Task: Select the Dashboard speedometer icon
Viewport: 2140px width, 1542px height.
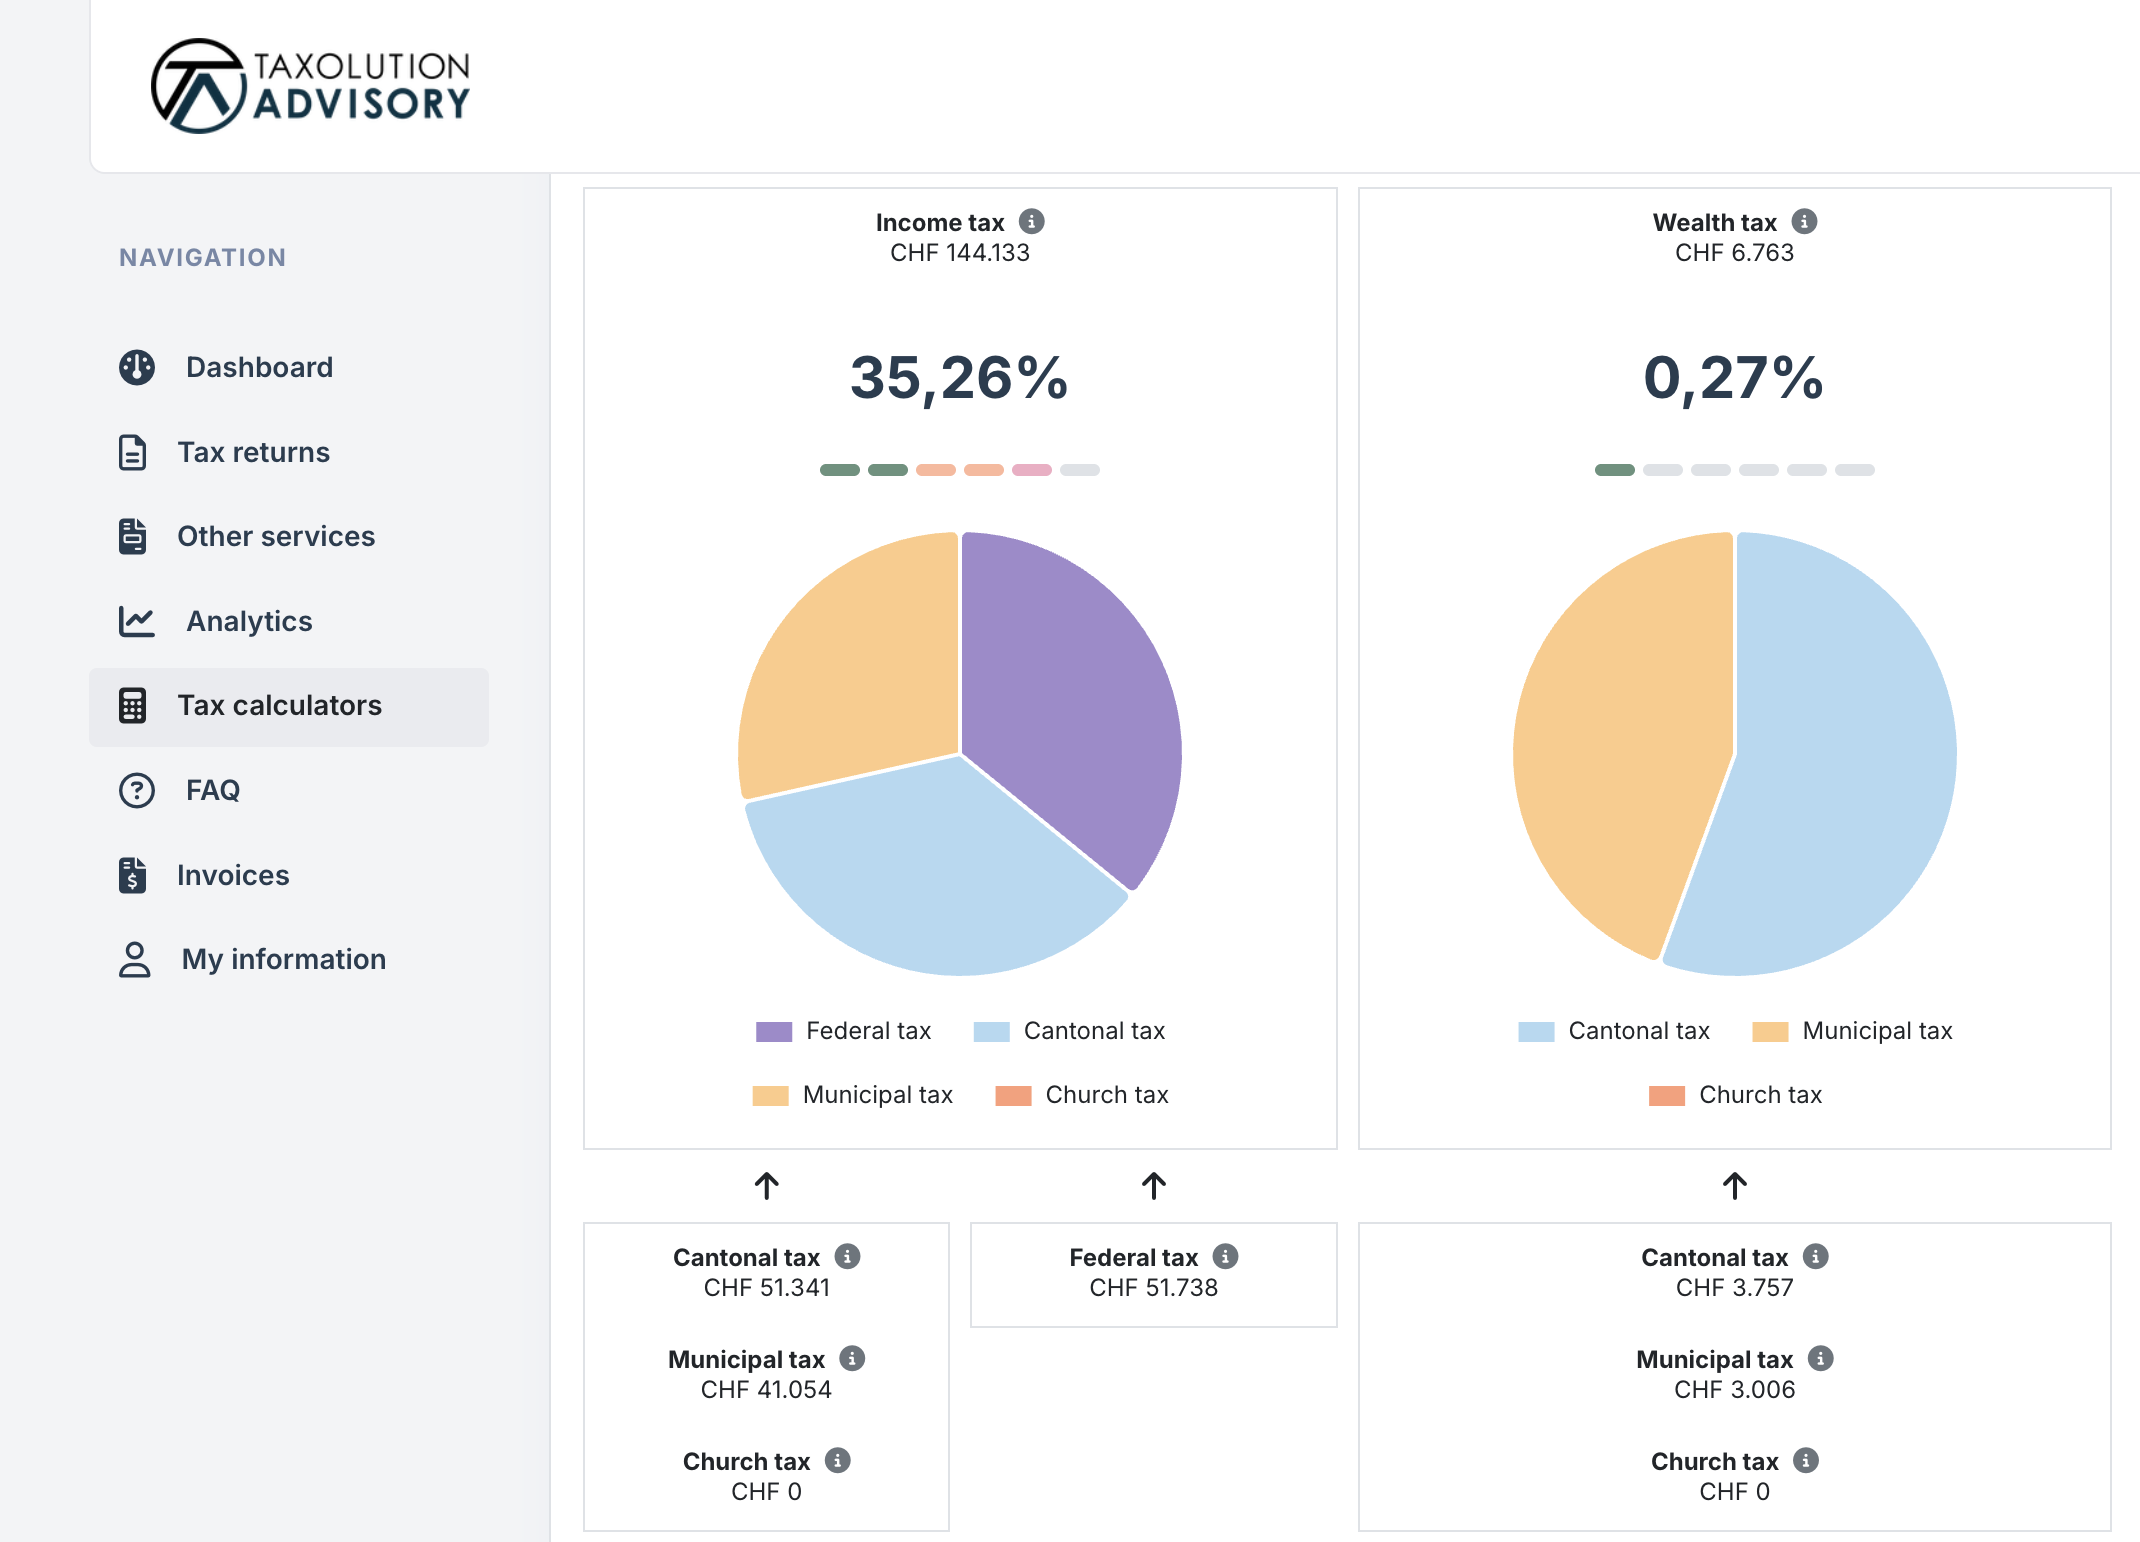Action: (135, 367)
